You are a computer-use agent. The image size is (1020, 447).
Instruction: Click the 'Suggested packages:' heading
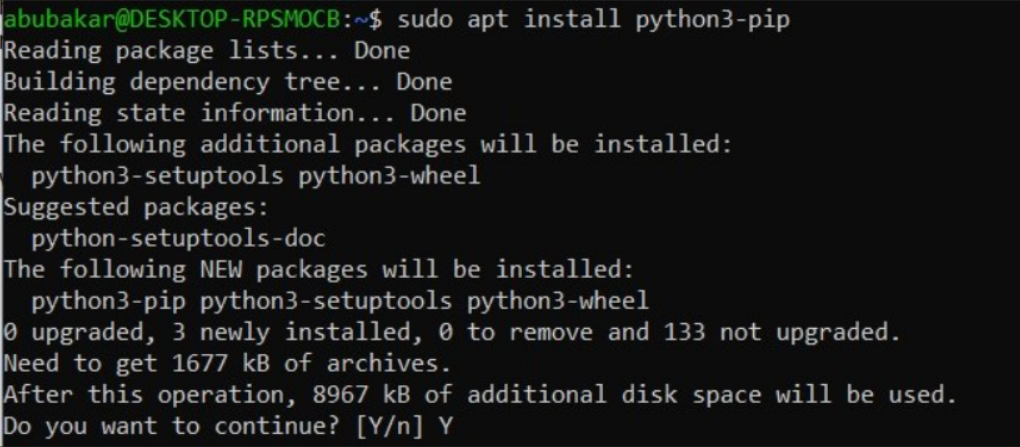[x=136, y=208]
